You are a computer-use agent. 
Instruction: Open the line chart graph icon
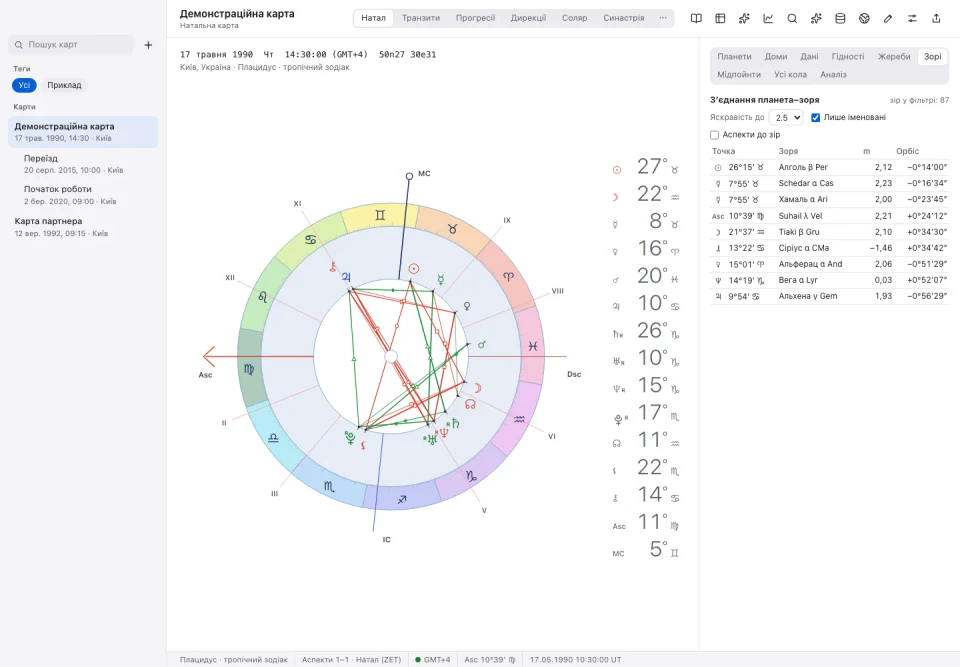768,18
